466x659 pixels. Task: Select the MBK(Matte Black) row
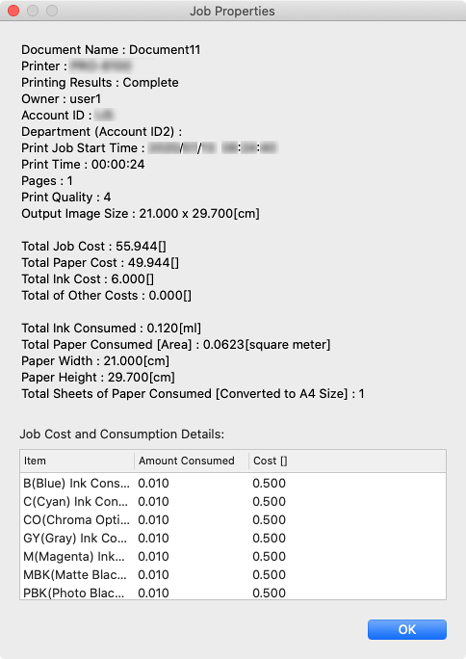coord(233,575)
